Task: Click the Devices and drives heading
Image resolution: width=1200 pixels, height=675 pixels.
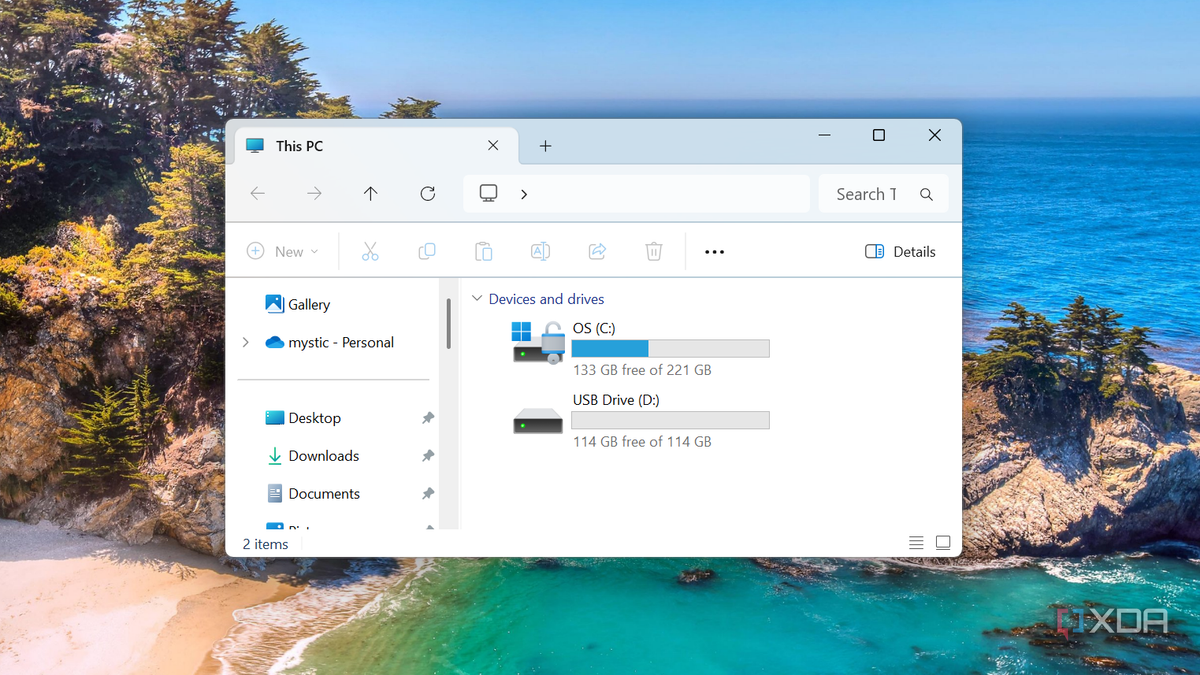Action: [546, 299]
